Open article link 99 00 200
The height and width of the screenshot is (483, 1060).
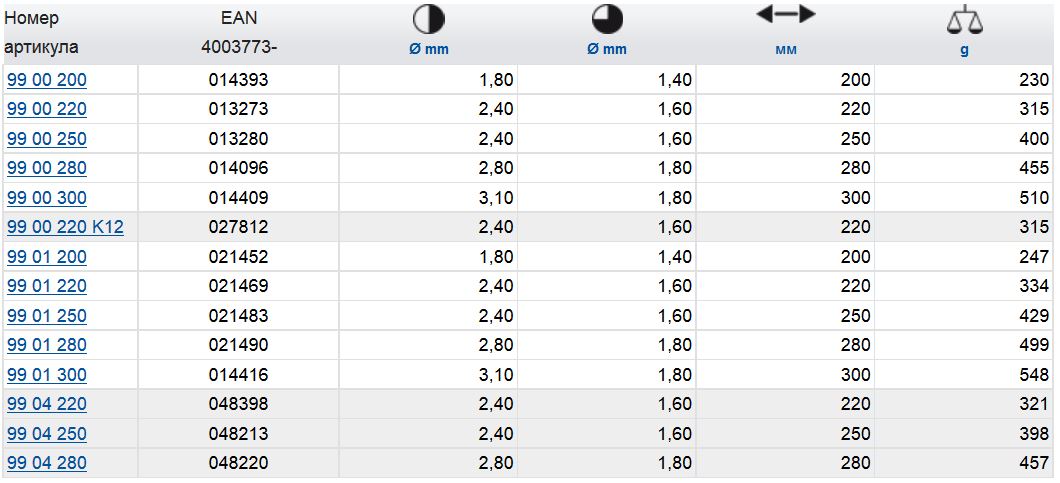[x=47, y=80]
